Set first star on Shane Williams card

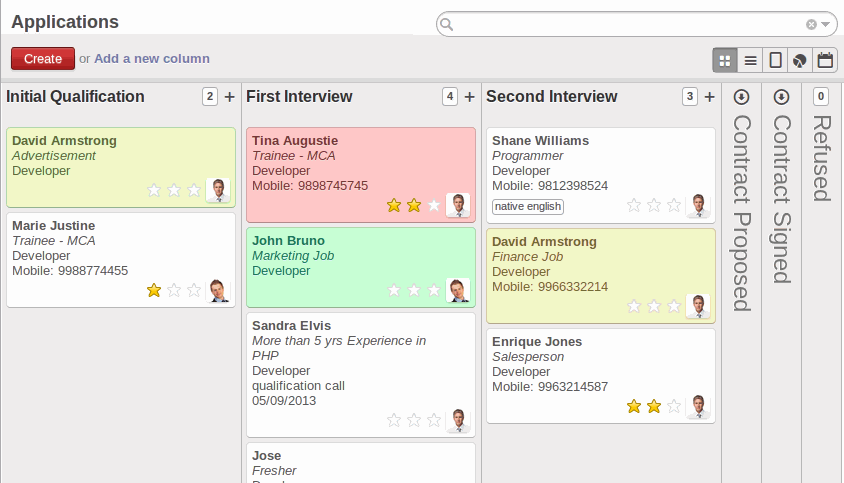(634, 205)
